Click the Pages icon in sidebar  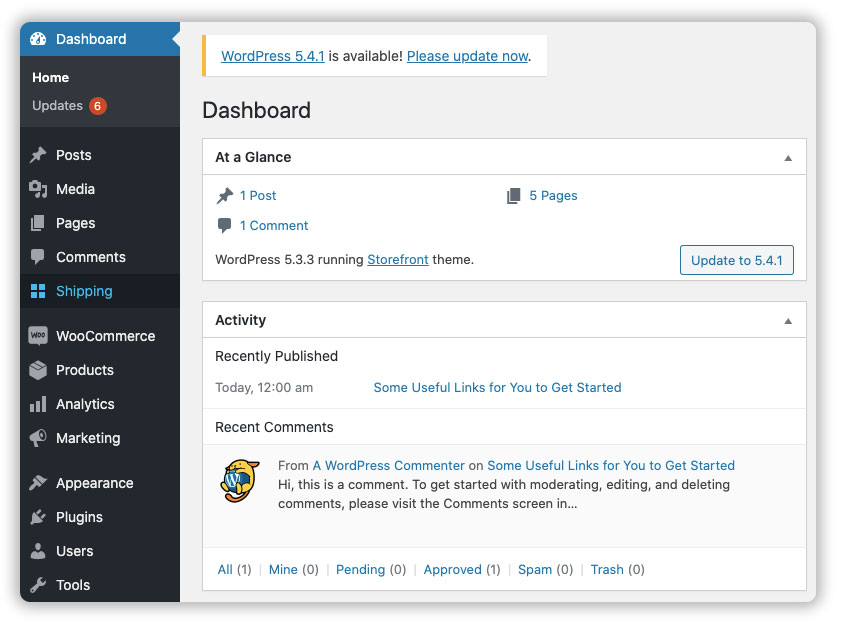click(x=38, y=223)
